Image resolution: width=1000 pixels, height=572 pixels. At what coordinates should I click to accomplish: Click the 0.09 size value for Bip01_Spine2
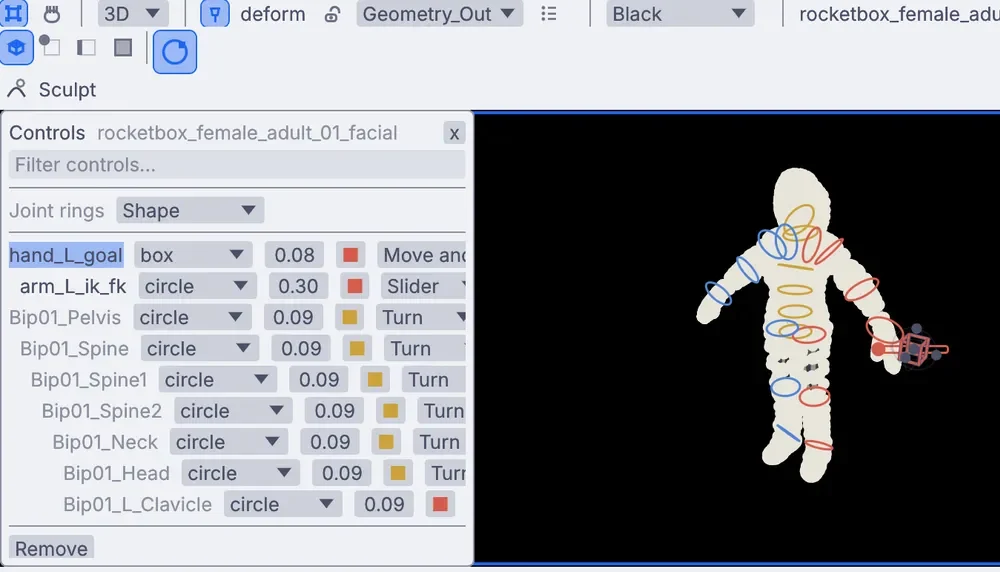tap(334, 411)
